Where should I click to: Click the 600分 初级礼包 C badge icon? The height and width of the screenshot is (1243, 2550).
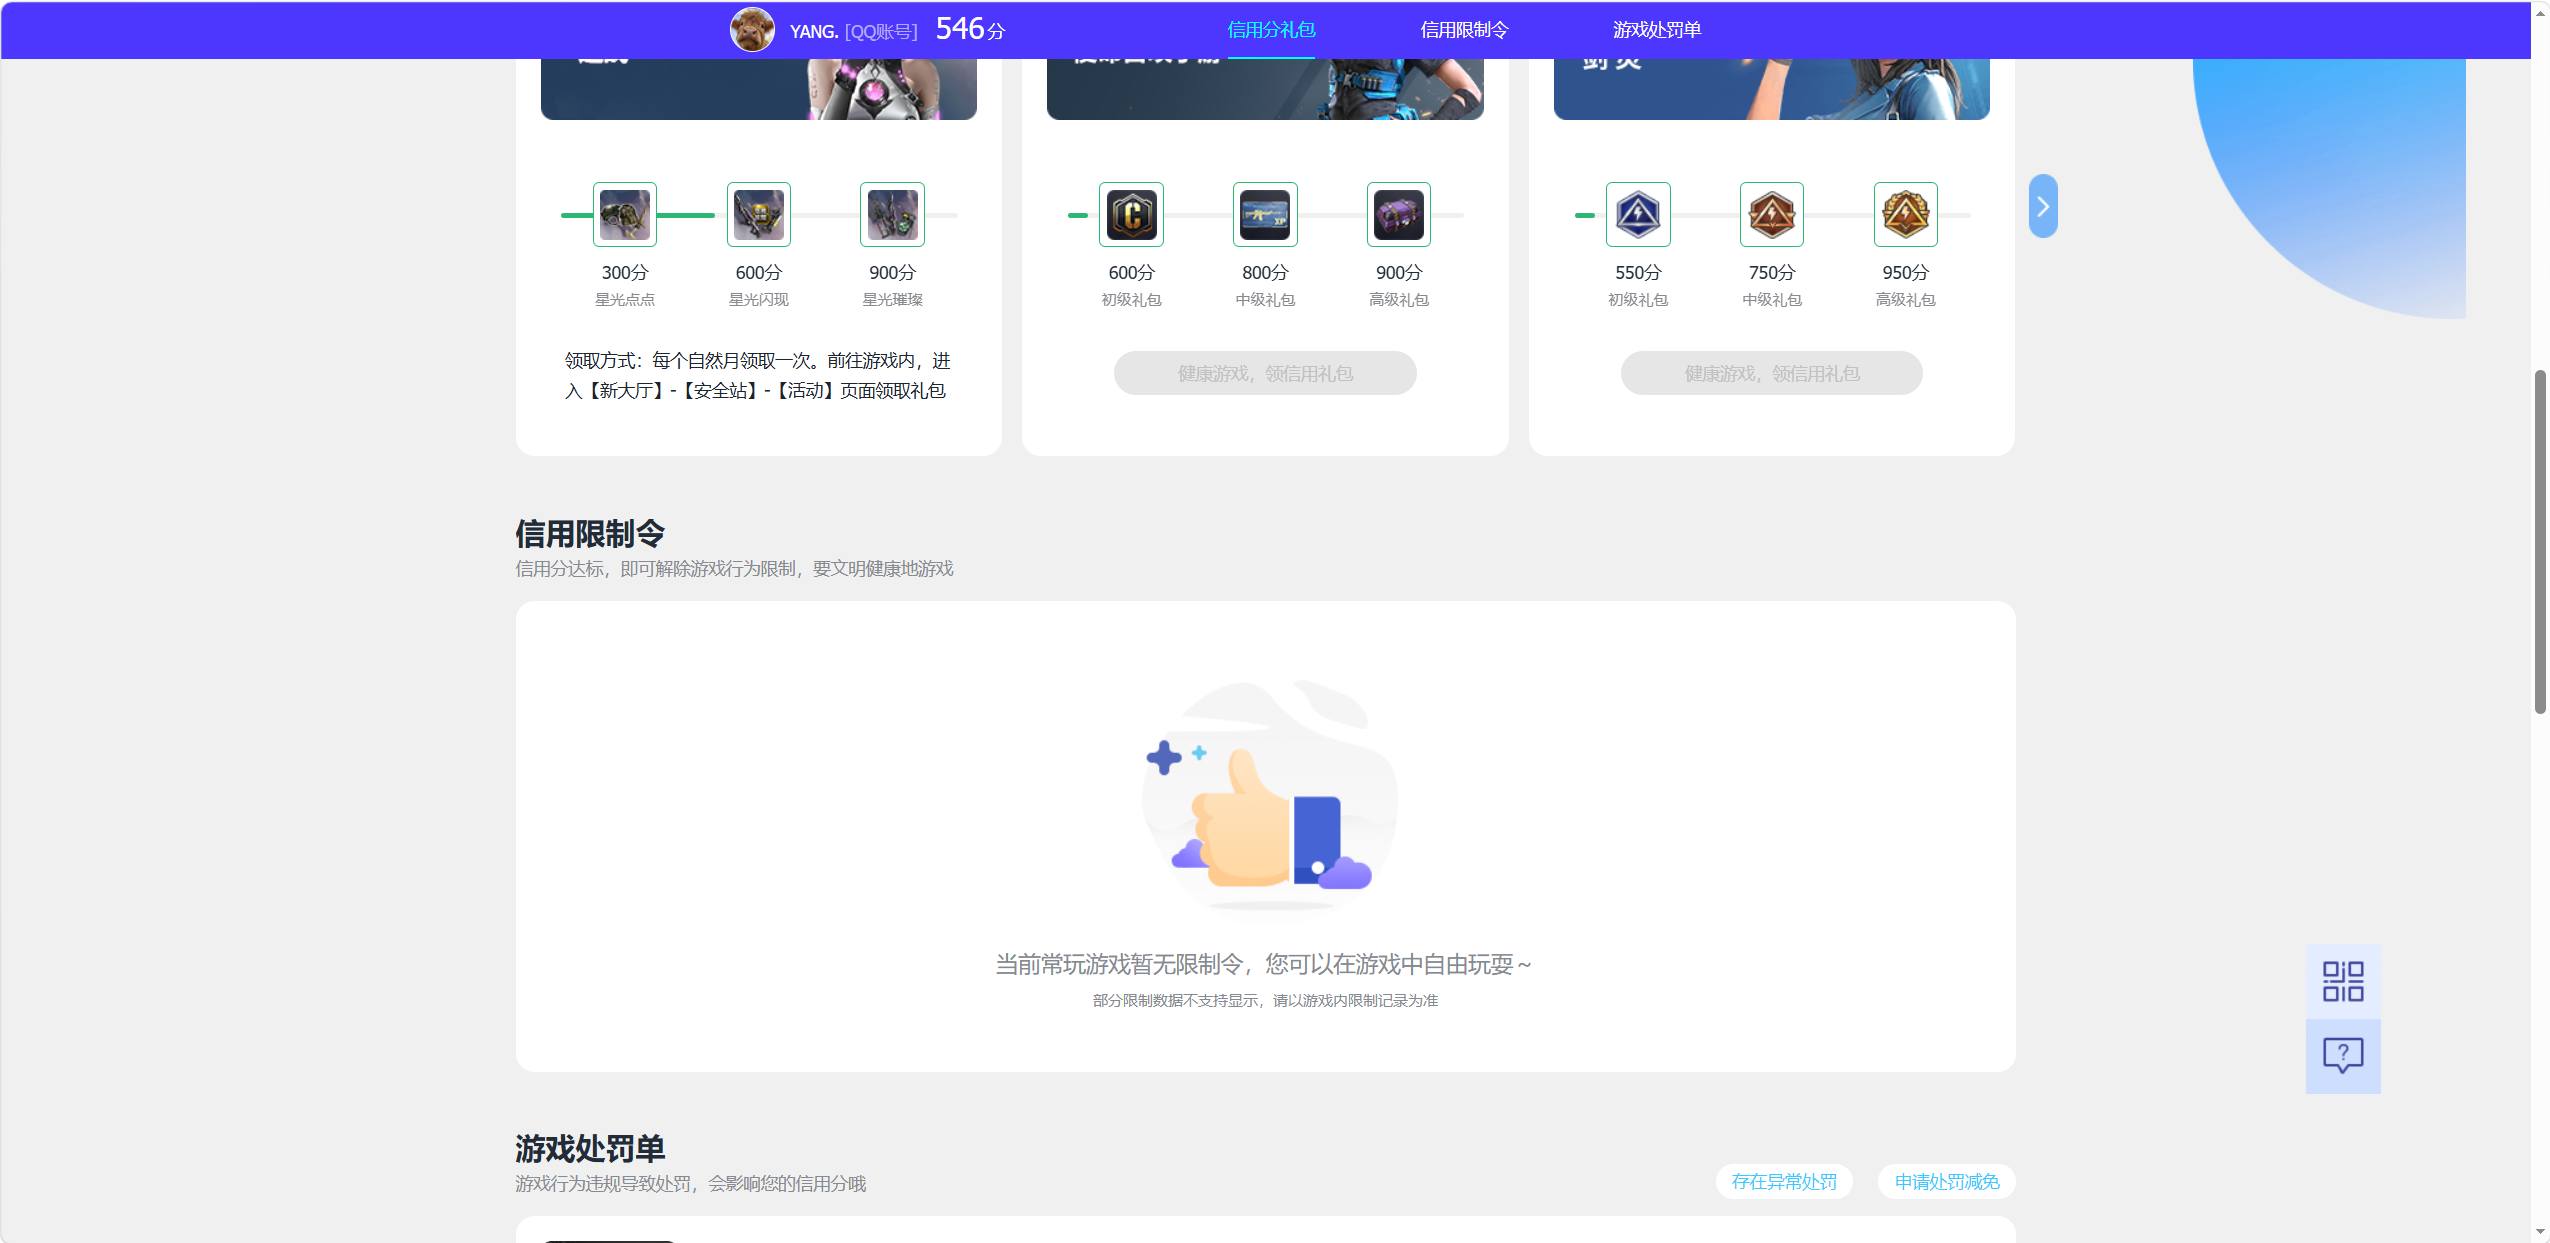[x=1131, y=214]
